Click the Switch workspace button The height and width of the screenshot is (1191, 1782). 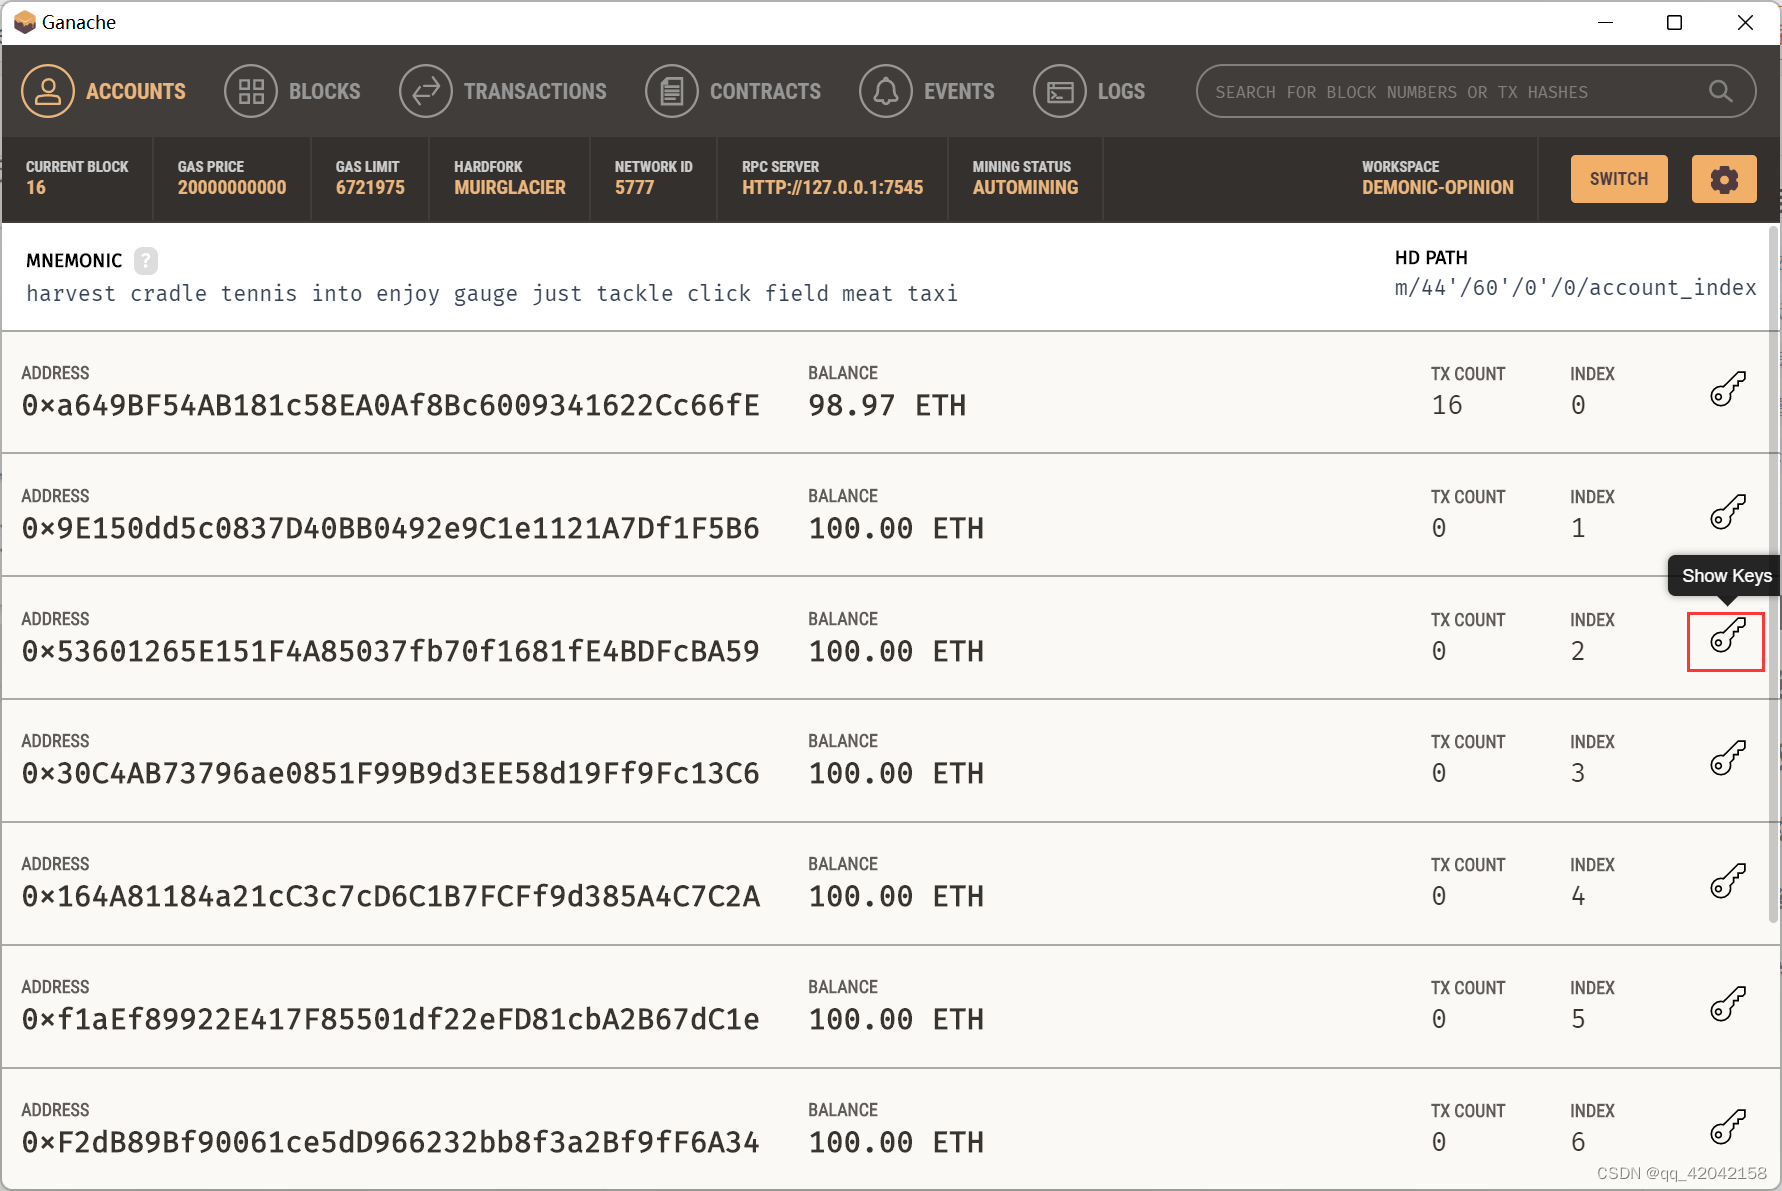pyautogui.click(x=1619, y=179)
